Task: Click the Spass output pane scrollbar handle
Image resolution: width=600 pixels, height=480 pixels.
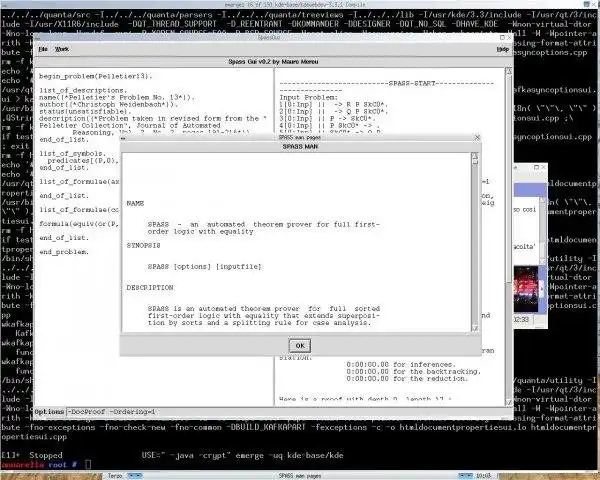Action: tap(509, 180)
